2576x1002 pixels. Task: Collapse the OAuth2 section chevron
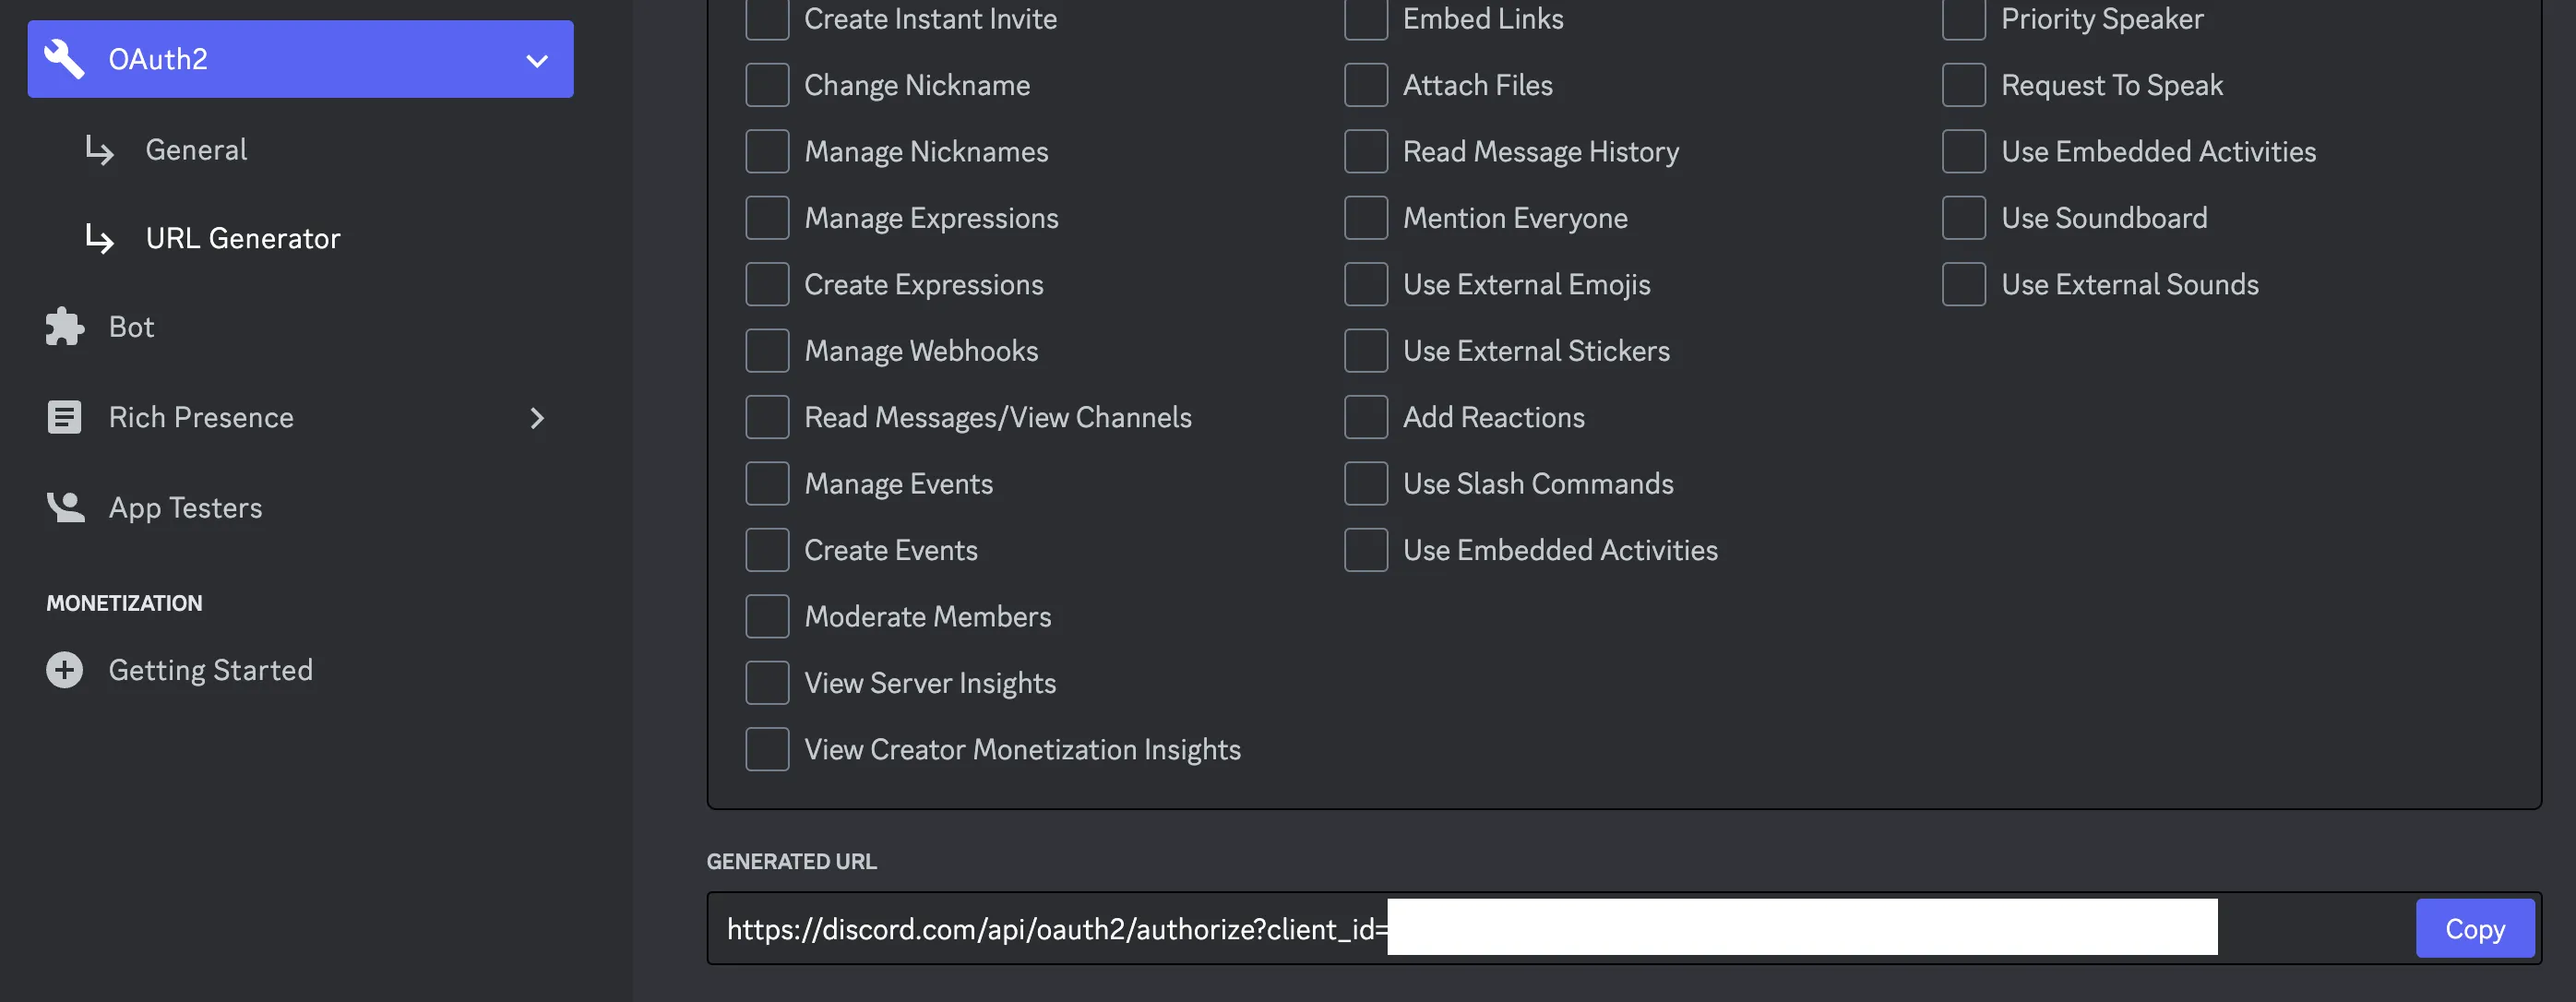tap(537, 61)
